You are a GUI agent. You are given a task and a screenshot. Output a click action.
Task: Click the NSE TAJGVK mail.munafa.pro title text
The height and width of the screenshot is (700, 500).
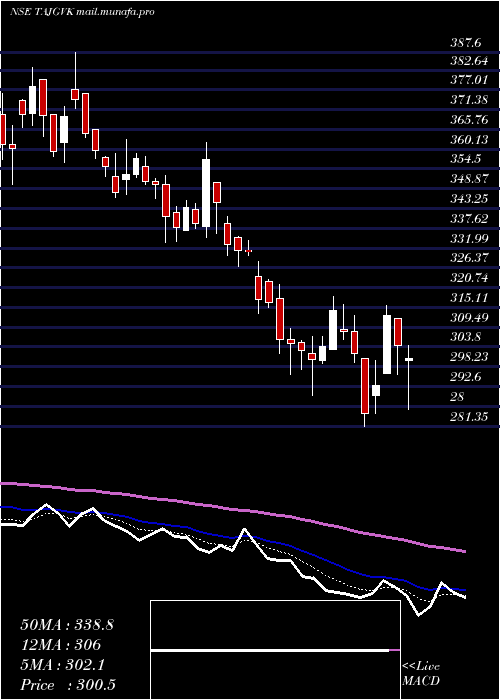click(x=82, y=12)
